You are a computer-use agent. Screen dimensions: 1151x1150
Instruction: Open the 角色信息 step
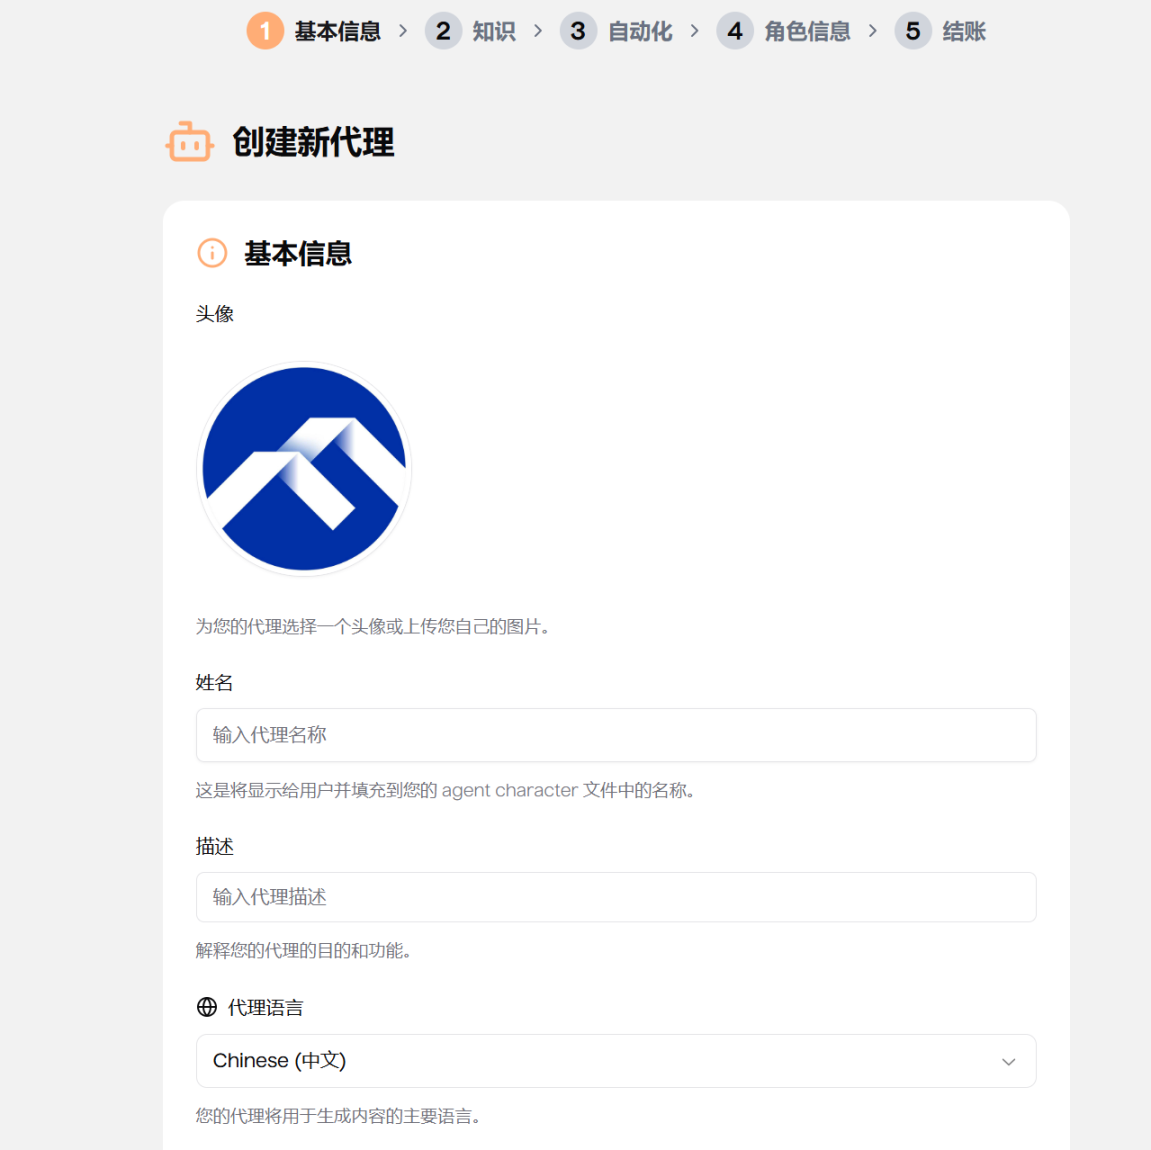807,32
